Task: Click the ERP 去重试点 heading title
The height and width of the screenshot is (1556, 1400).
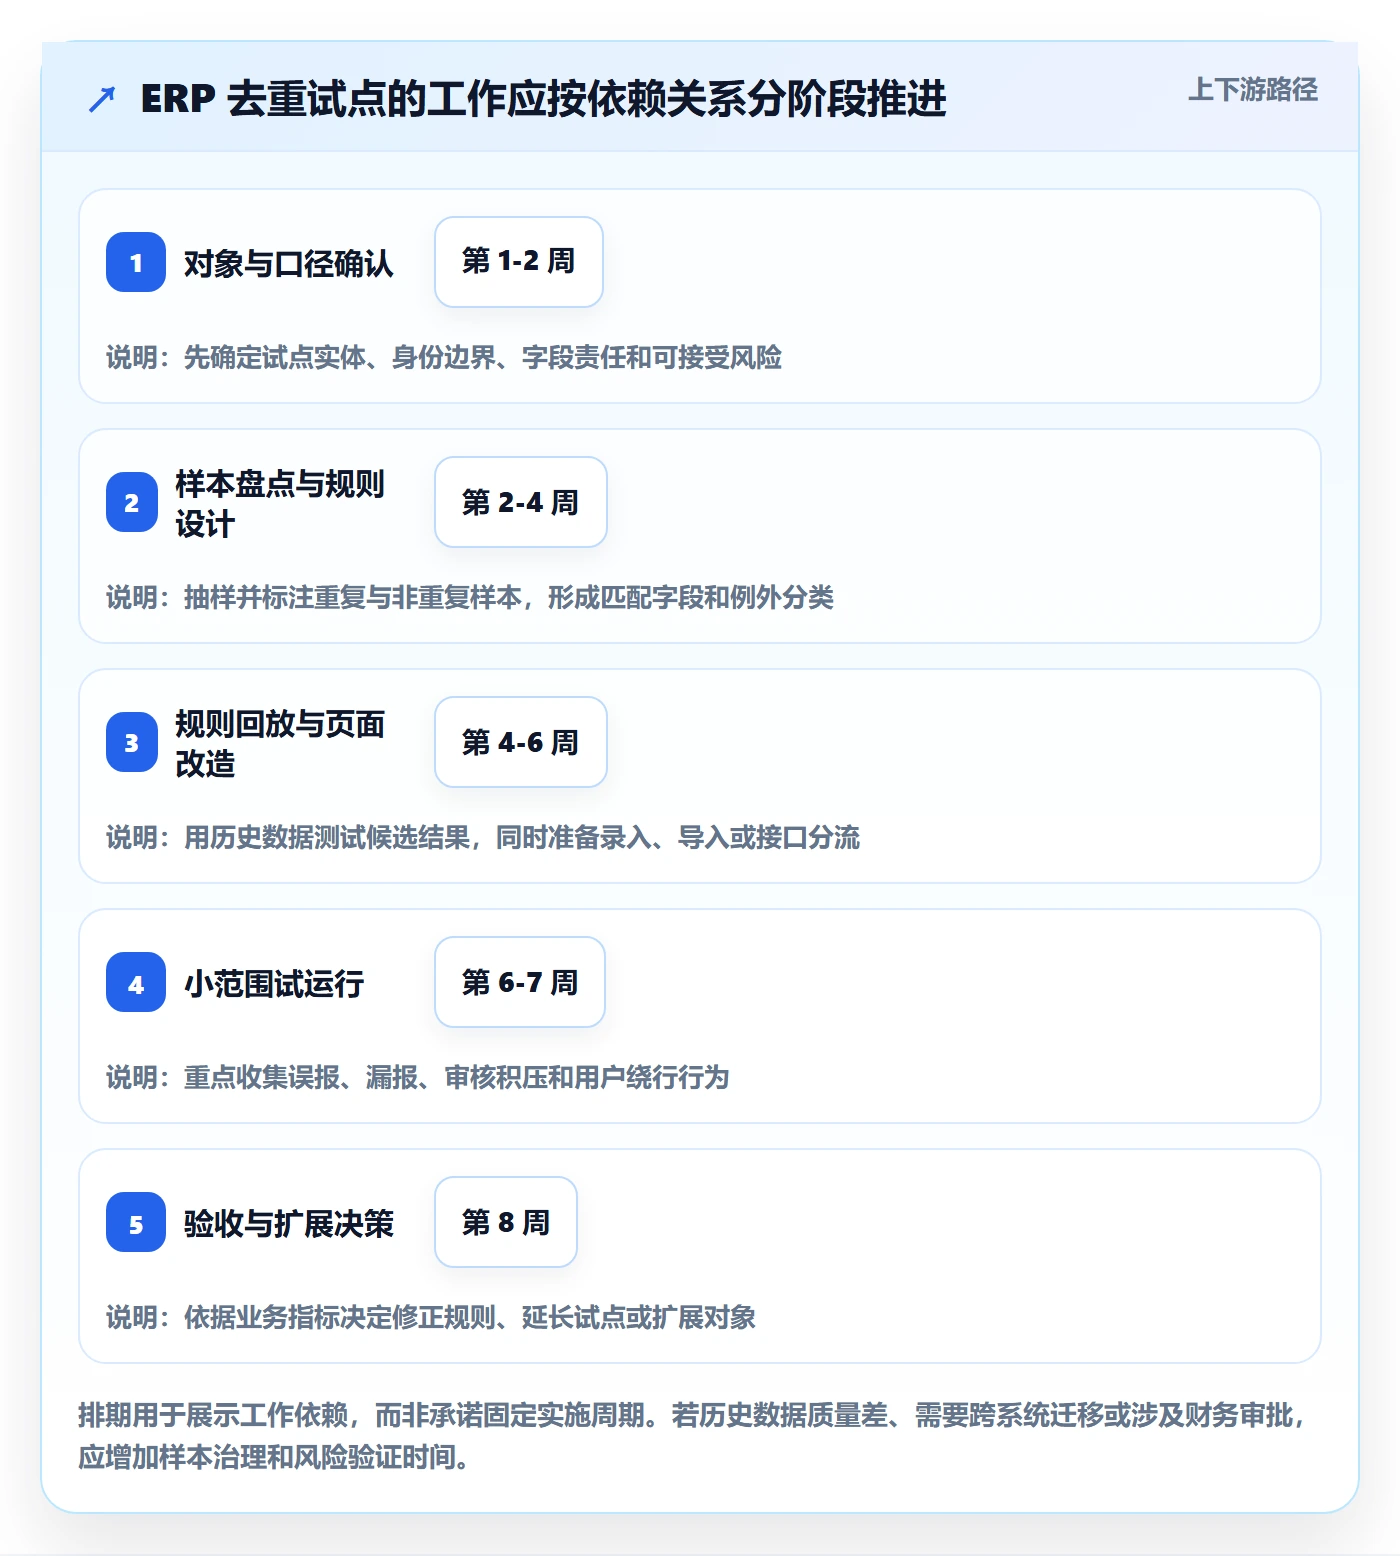Action: [x=543, y=99]
